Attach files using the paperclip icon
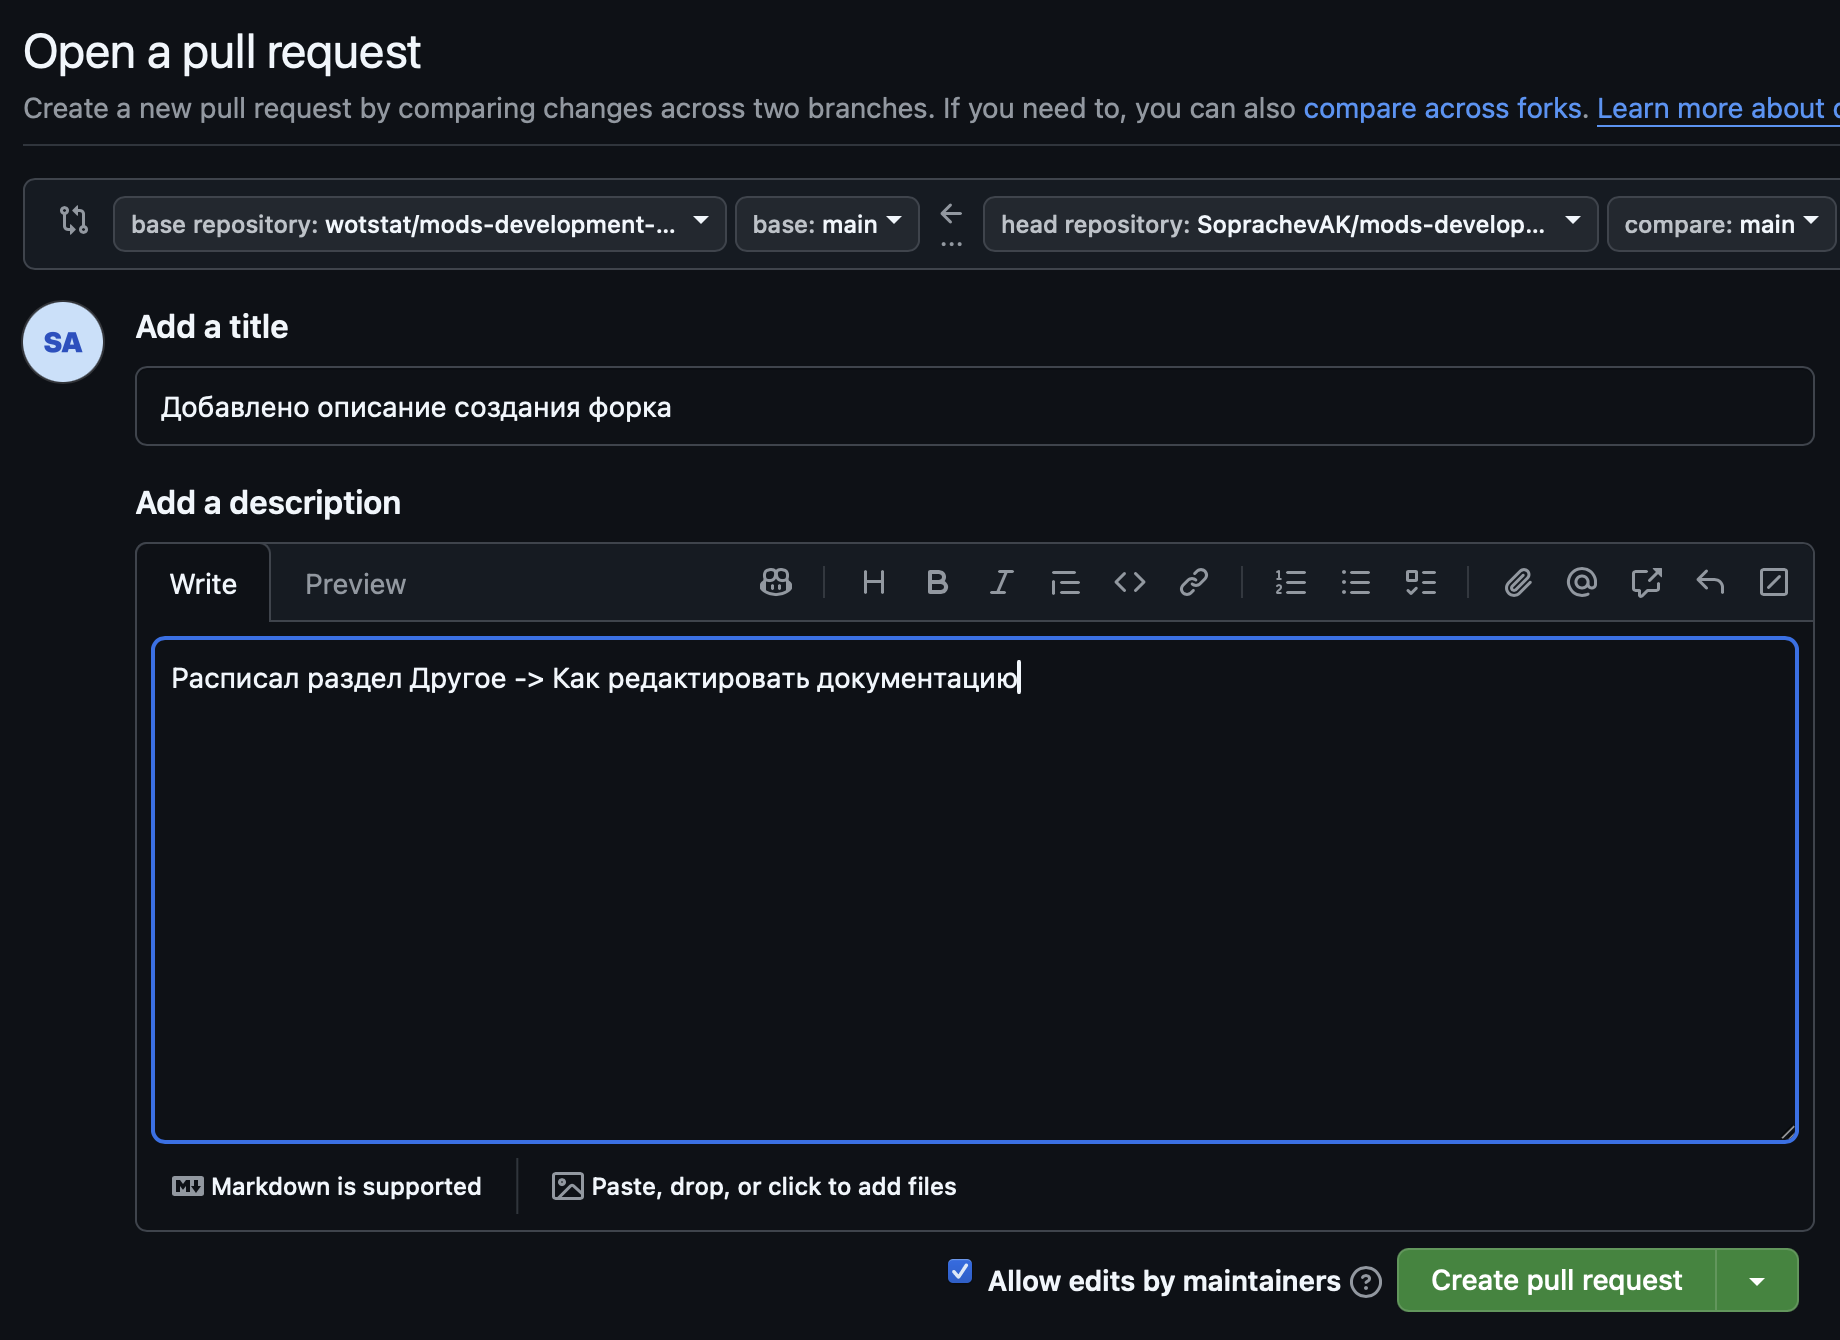Screen dimensions: 1840x1340 pyautogui.click(x=1518, y=583)
